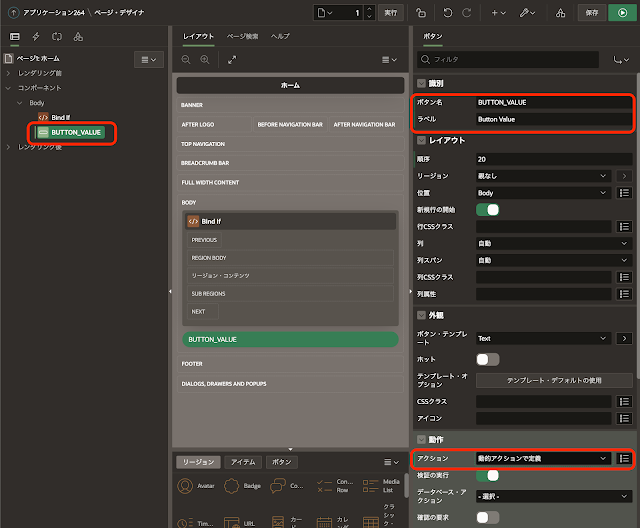Open the 行CSSクラス list picker icon

(624, 226)
